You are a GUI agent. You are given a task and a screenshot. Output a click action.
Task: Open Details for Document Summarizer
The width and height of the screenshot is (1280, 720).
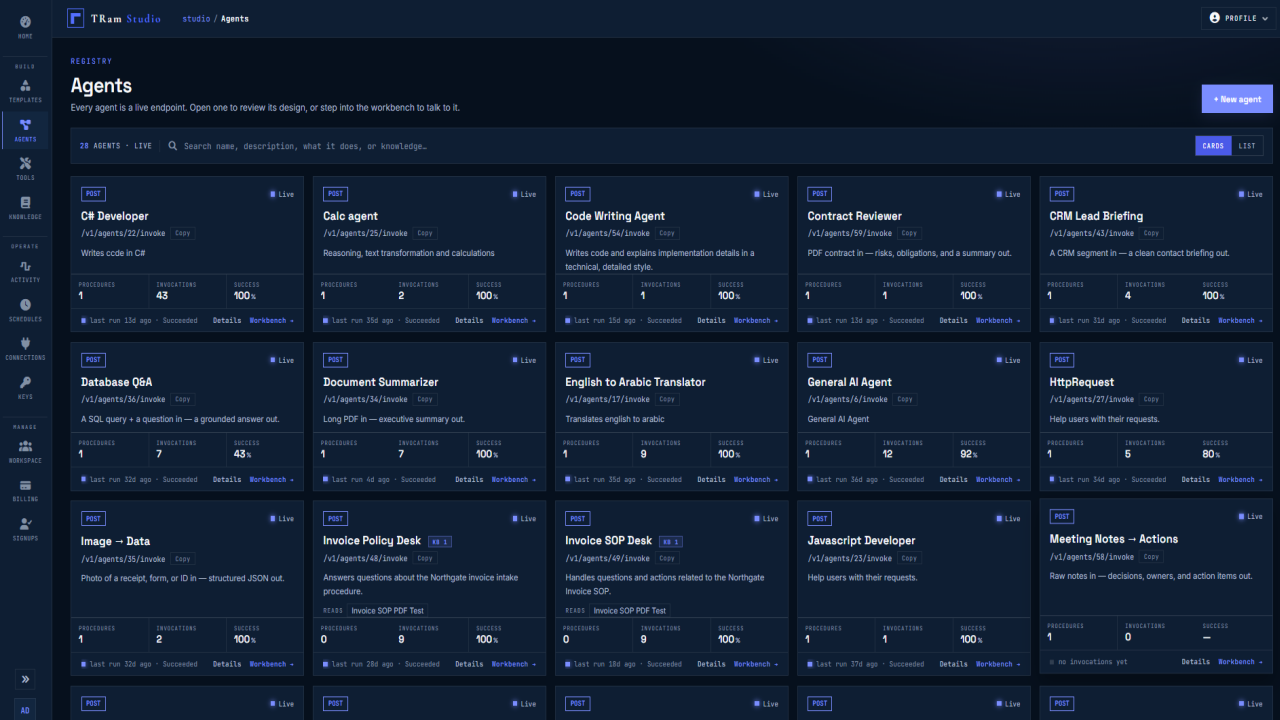pyautogui.click(x=469, y=480)
